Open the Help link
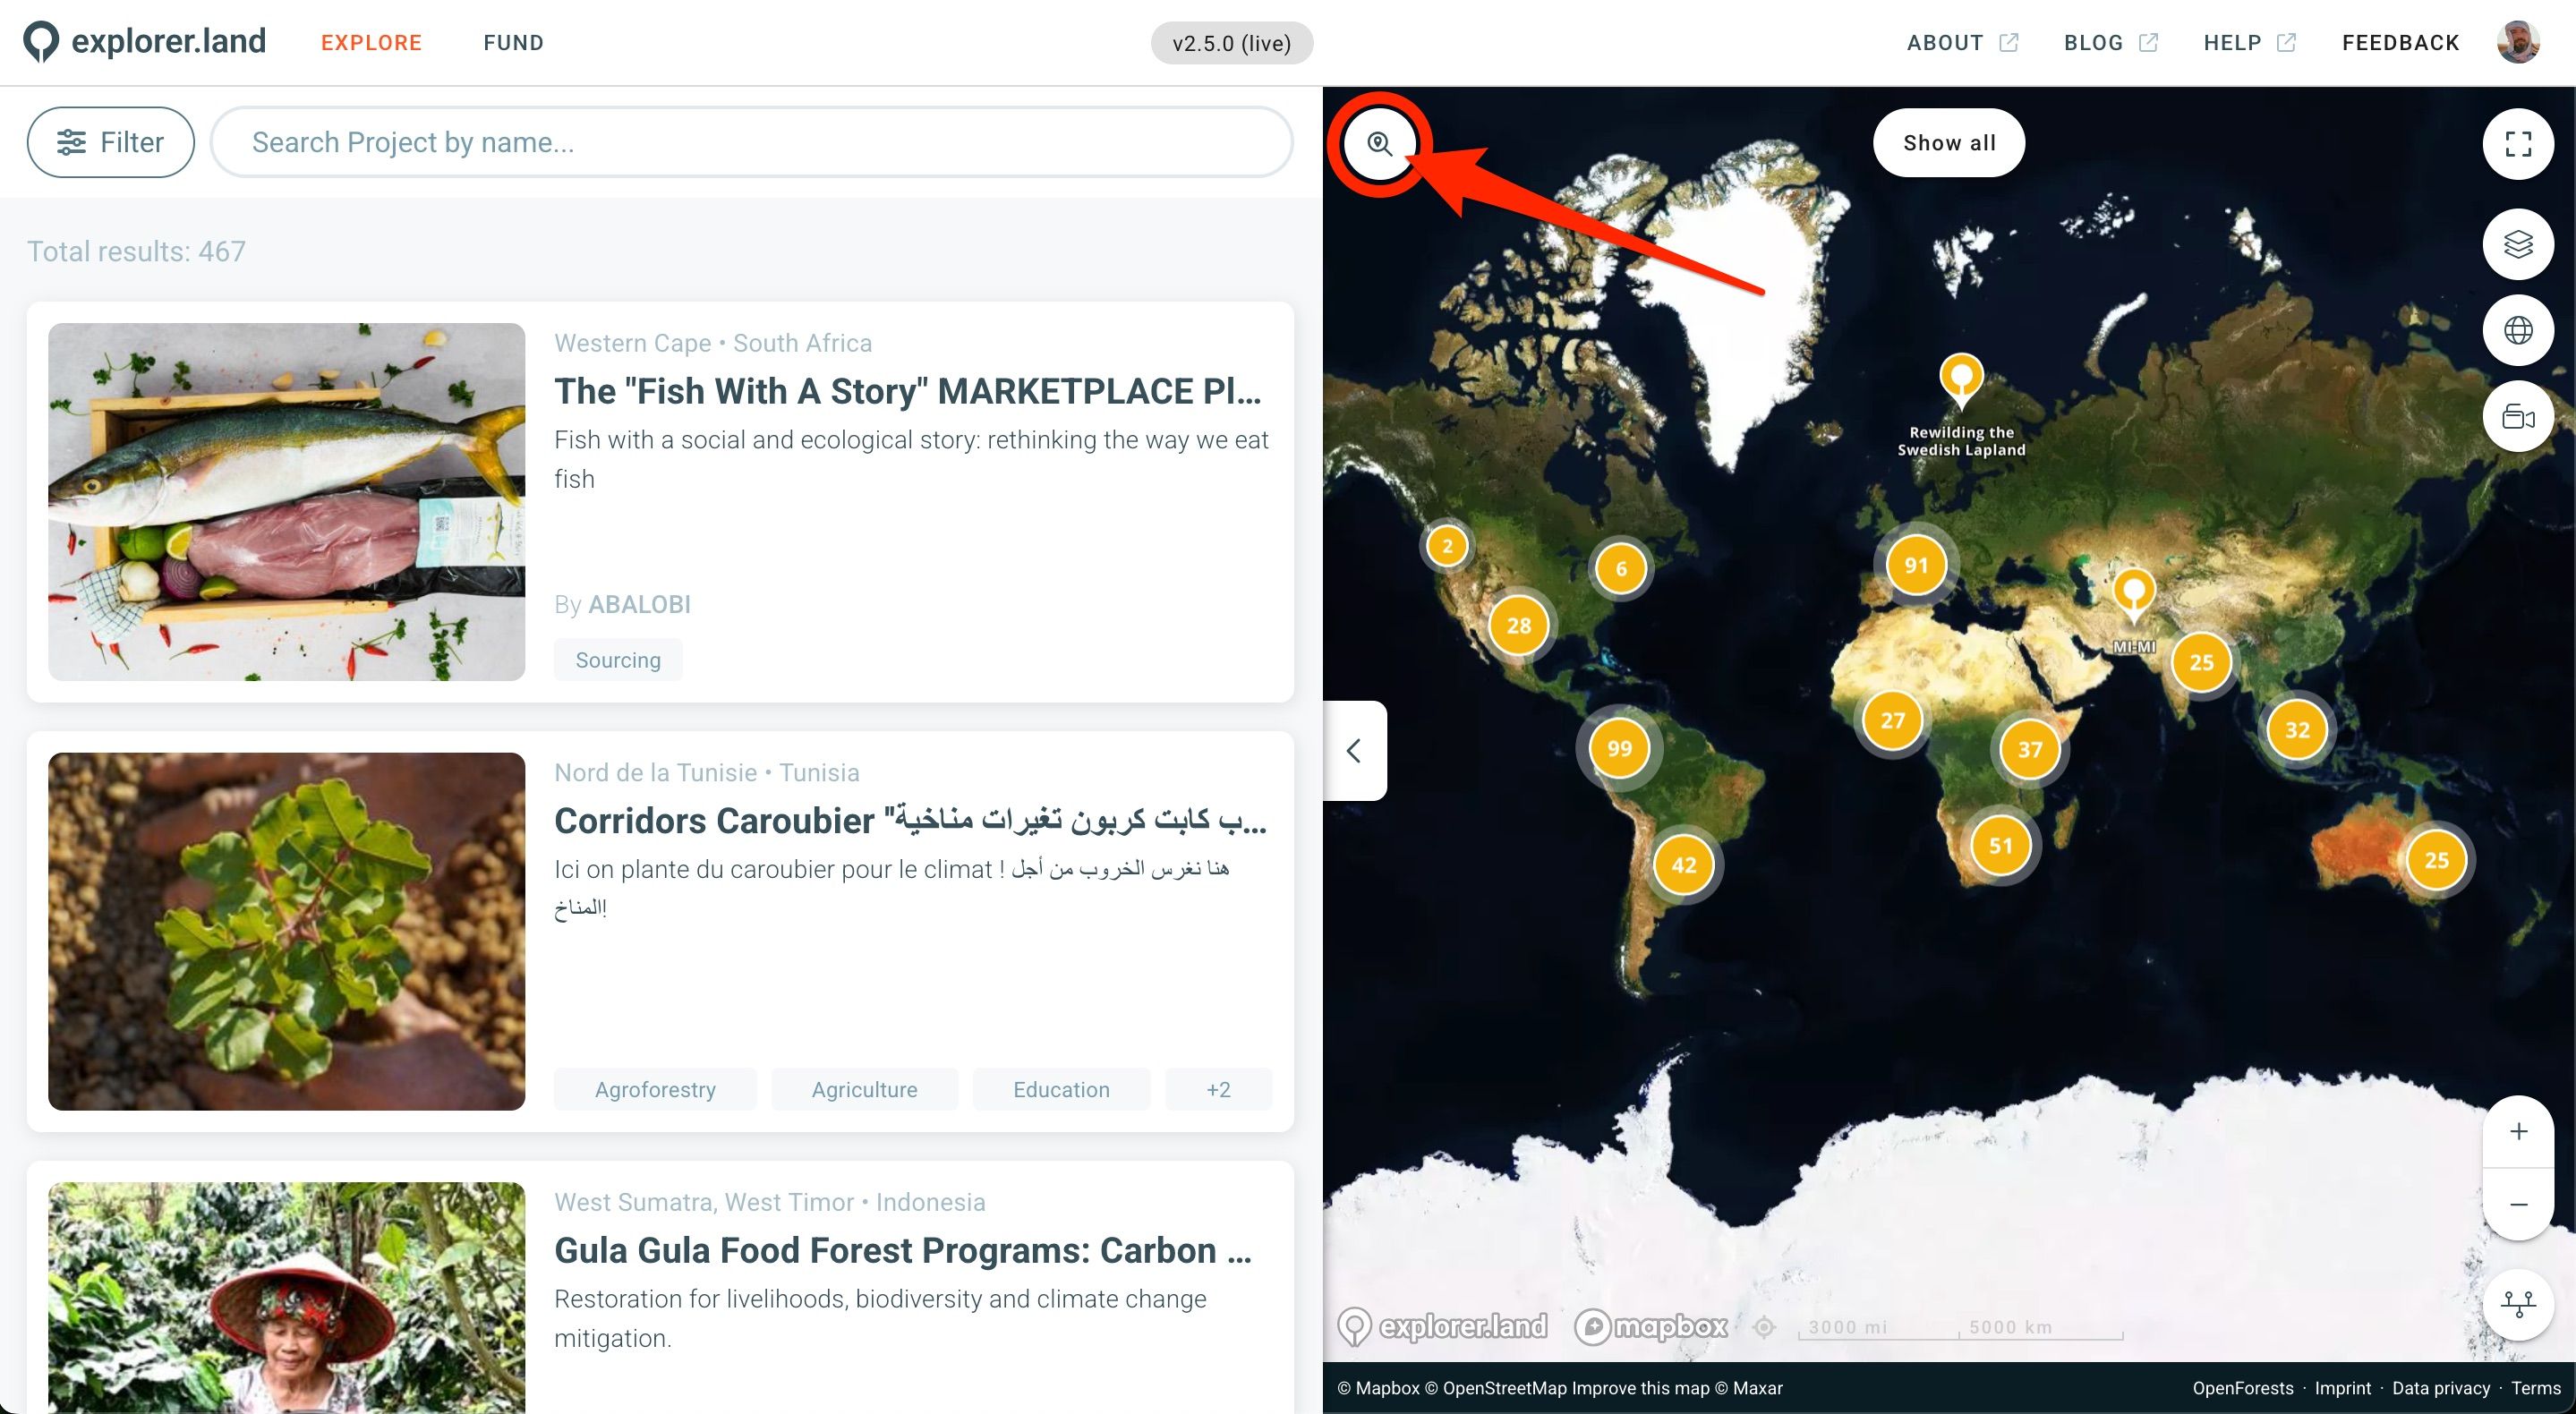Viewport: 2576px width, 1414px height. point(2249,43)
